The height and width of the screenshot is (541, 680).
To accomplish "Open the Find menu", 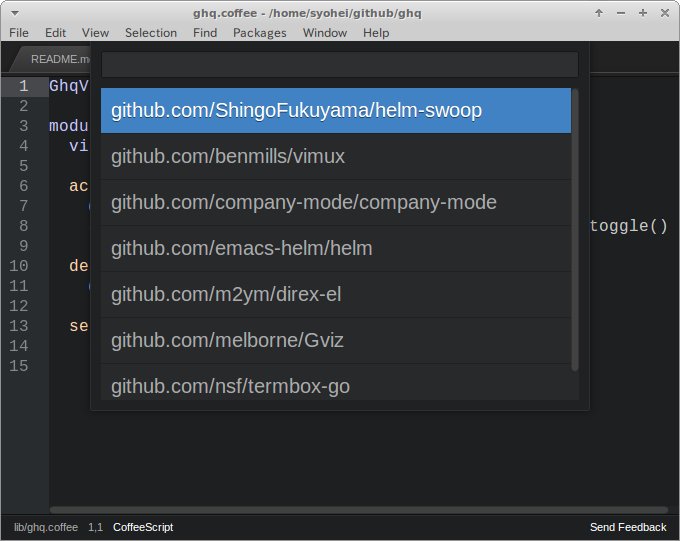I will tap(205, 33).
